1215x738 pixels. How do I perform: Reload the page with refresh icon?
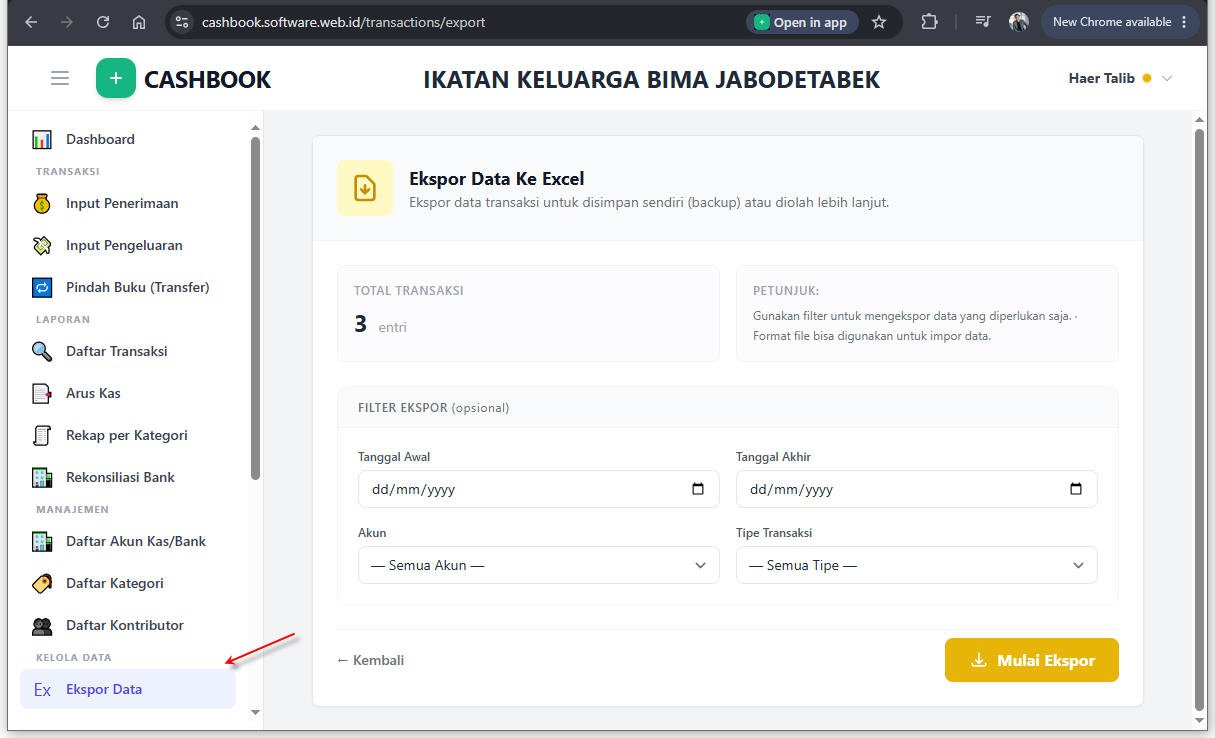103,22
